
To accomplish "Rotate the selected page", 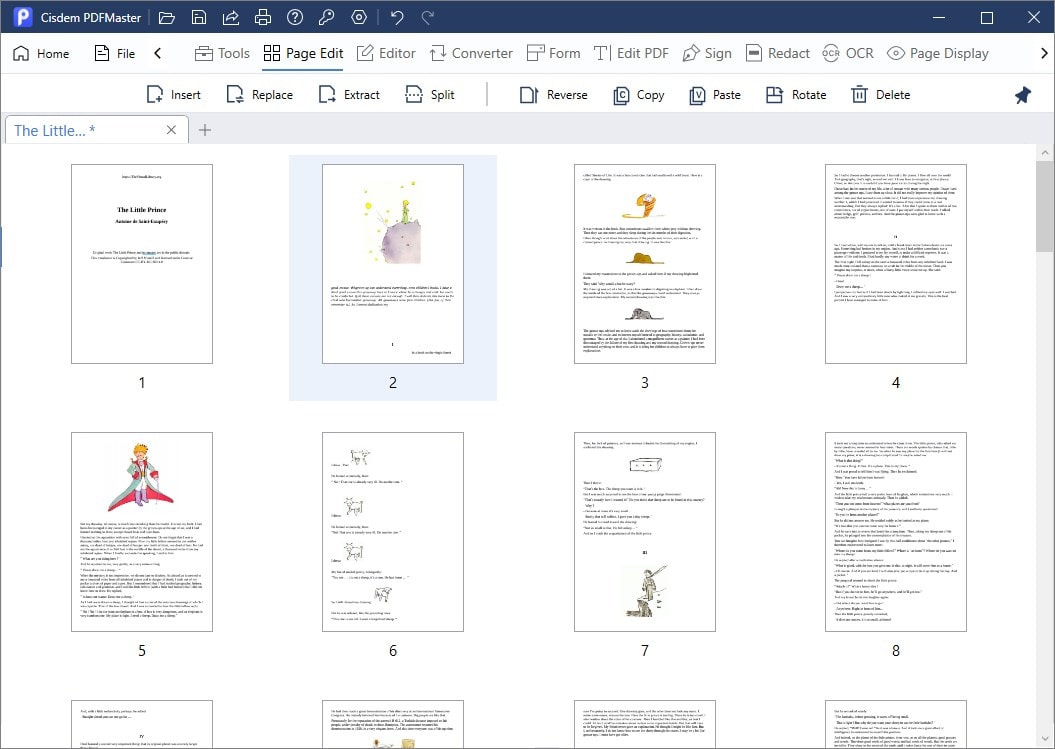I will click(x=796, y=95).
